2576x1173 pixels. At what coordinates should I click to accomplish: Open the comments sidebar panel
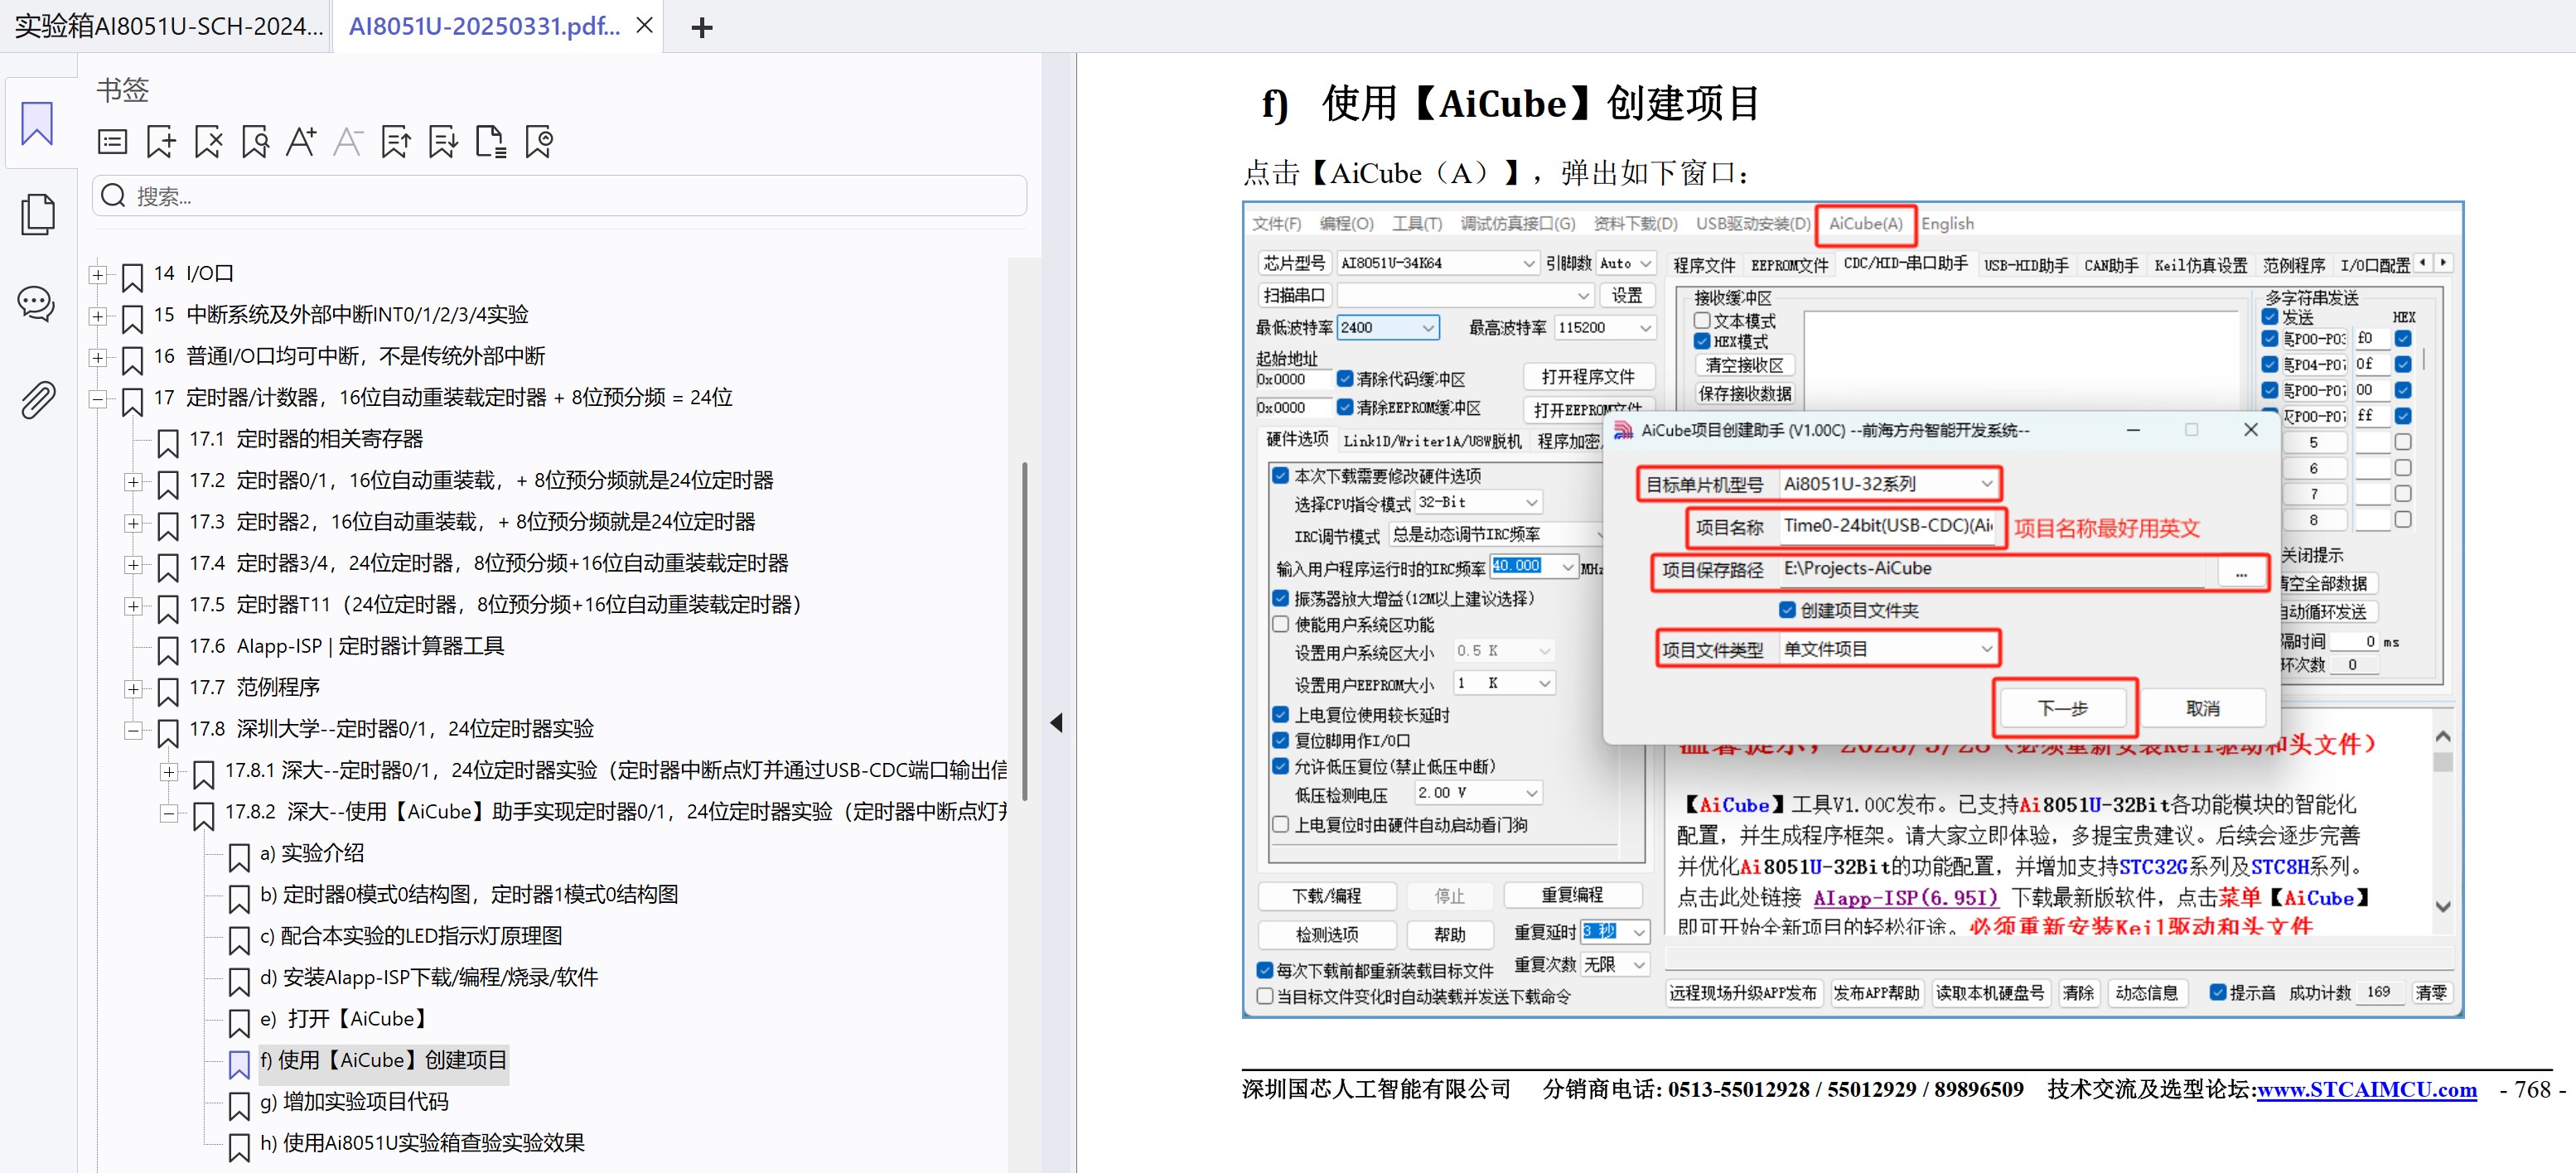click(x=37, y=303)
